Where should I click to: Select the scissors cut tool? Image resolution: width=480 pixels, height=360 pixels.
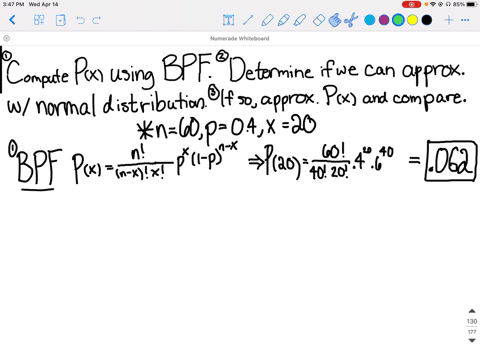(x=351, y=20)
